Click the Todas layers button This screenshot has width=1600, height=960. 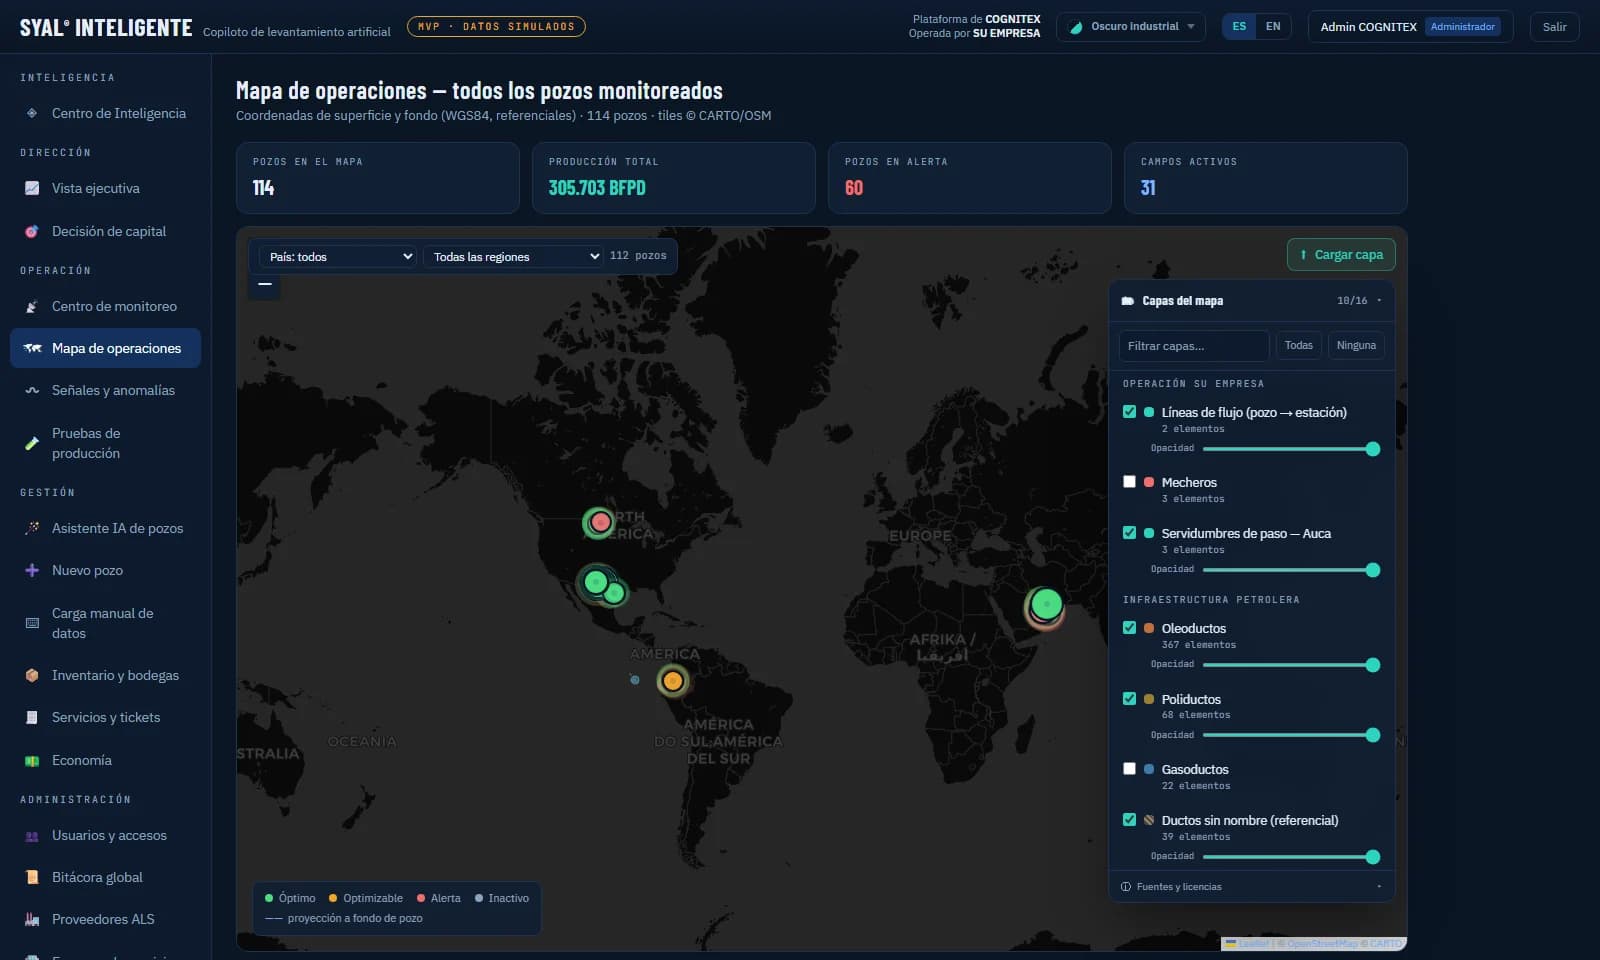(x=1298, y=345)
